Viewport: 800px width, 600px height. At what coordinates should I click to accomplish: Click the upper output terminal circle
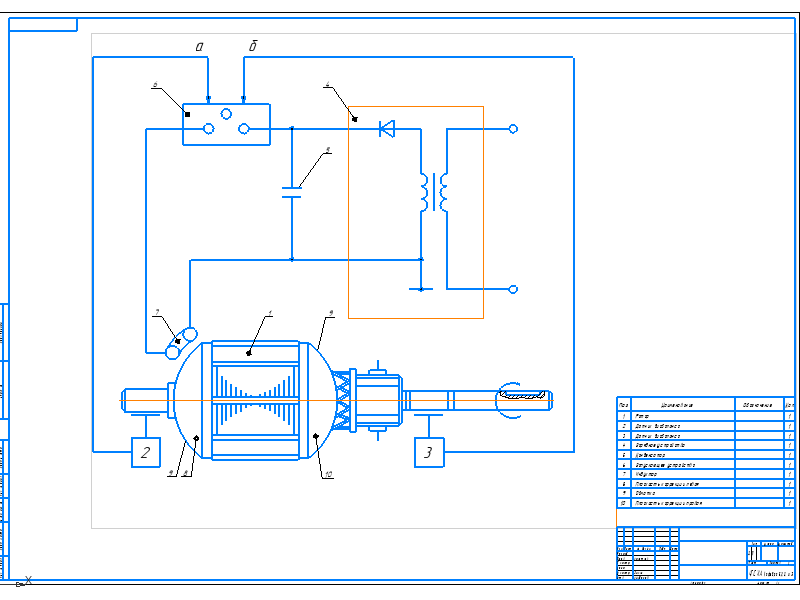pyautogui.click(x=513, y=128)
